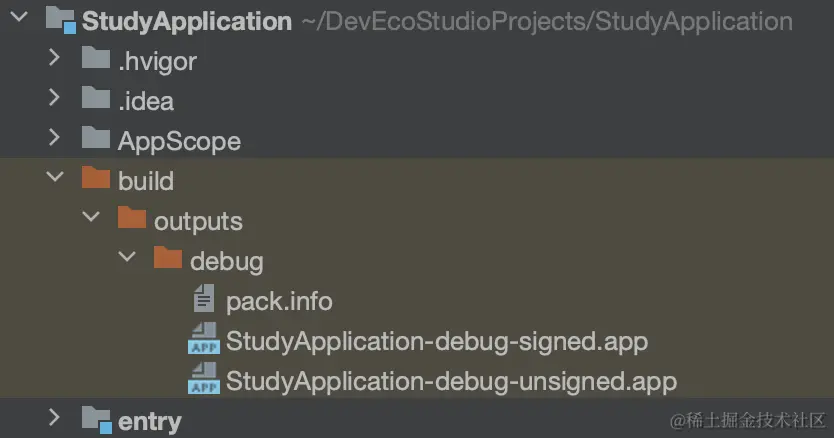834x438 pixels.
Task: Click the orange debug folder icon
Action: [x=168, y=260]
